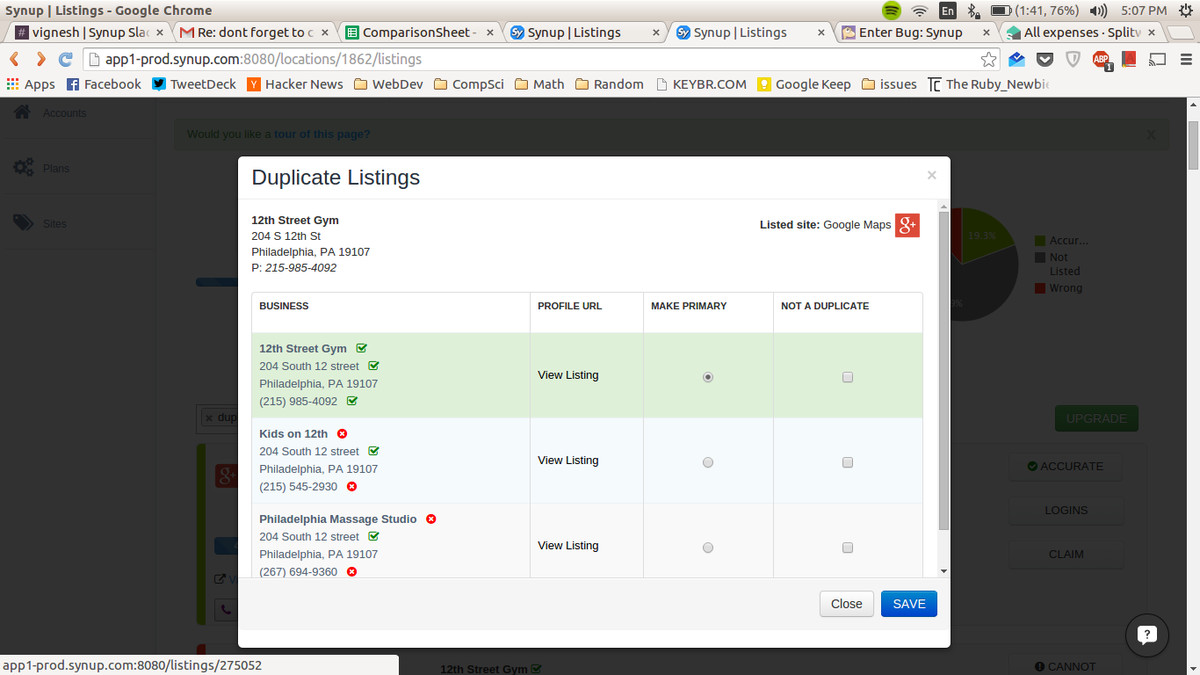
Task: Open the Wi-Fi network indicator
Action: pyautogui.click(x=920, y=10)
